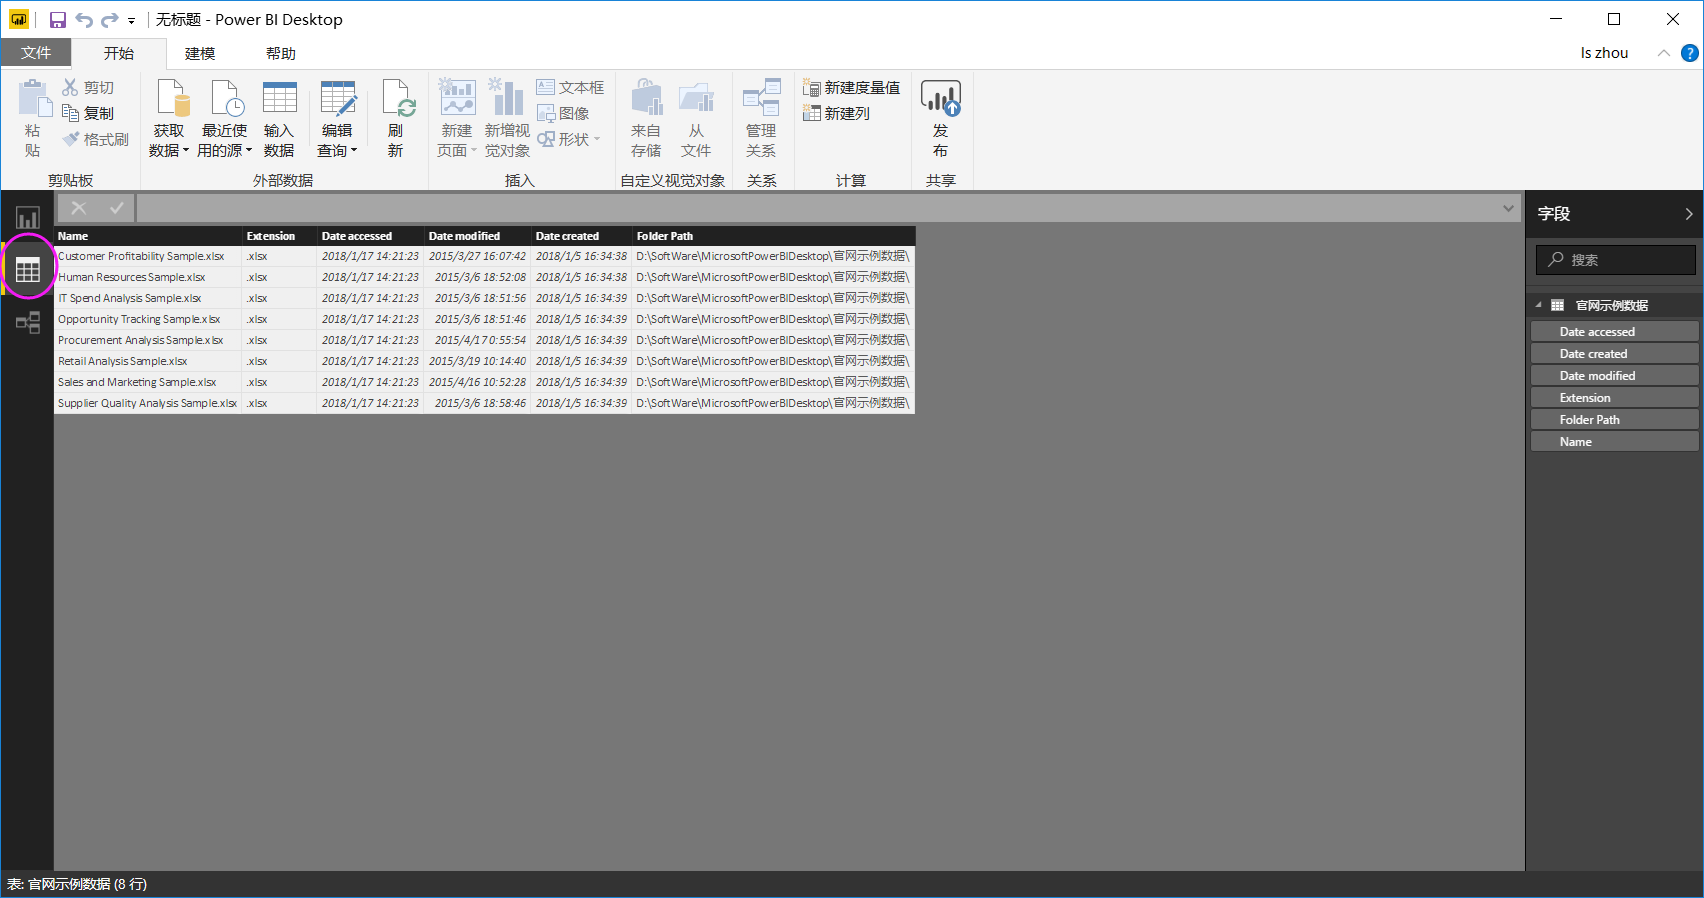Open the Shapes (形状) dropdown
1704x898 pixels.
tap(569, 140)
